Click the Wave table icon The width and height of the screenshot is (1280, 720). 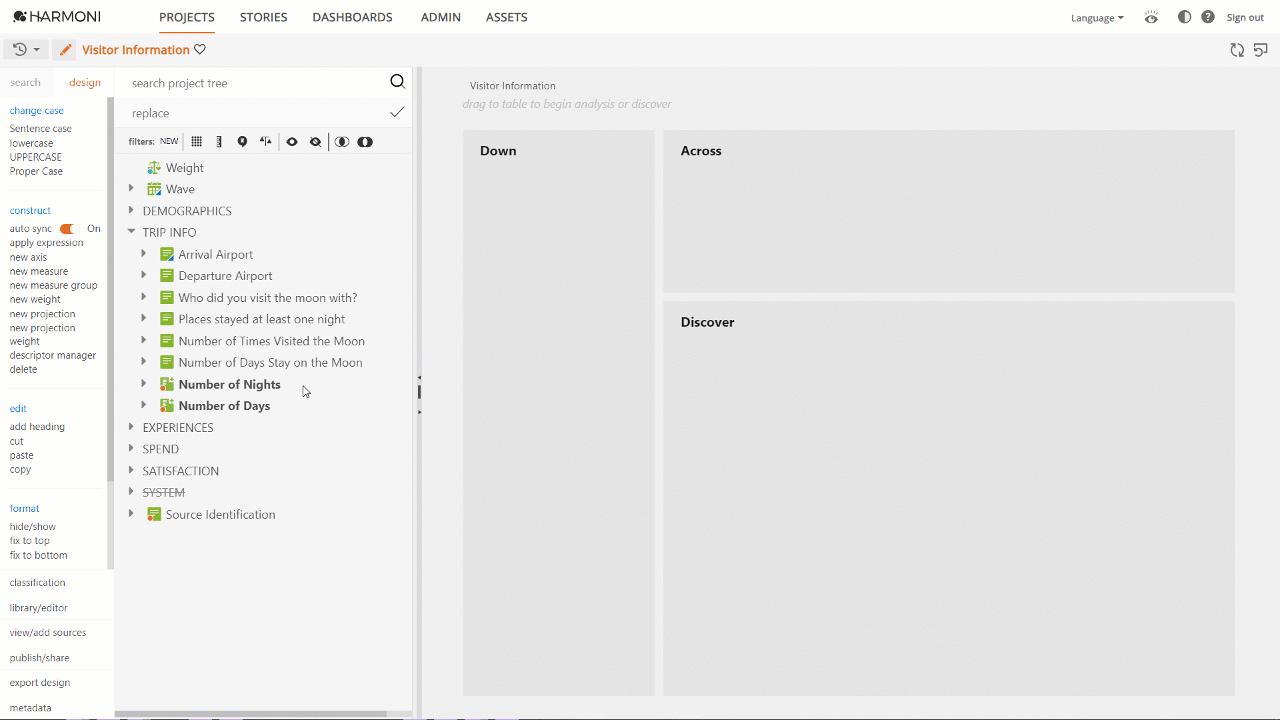(x=154, y=189)
